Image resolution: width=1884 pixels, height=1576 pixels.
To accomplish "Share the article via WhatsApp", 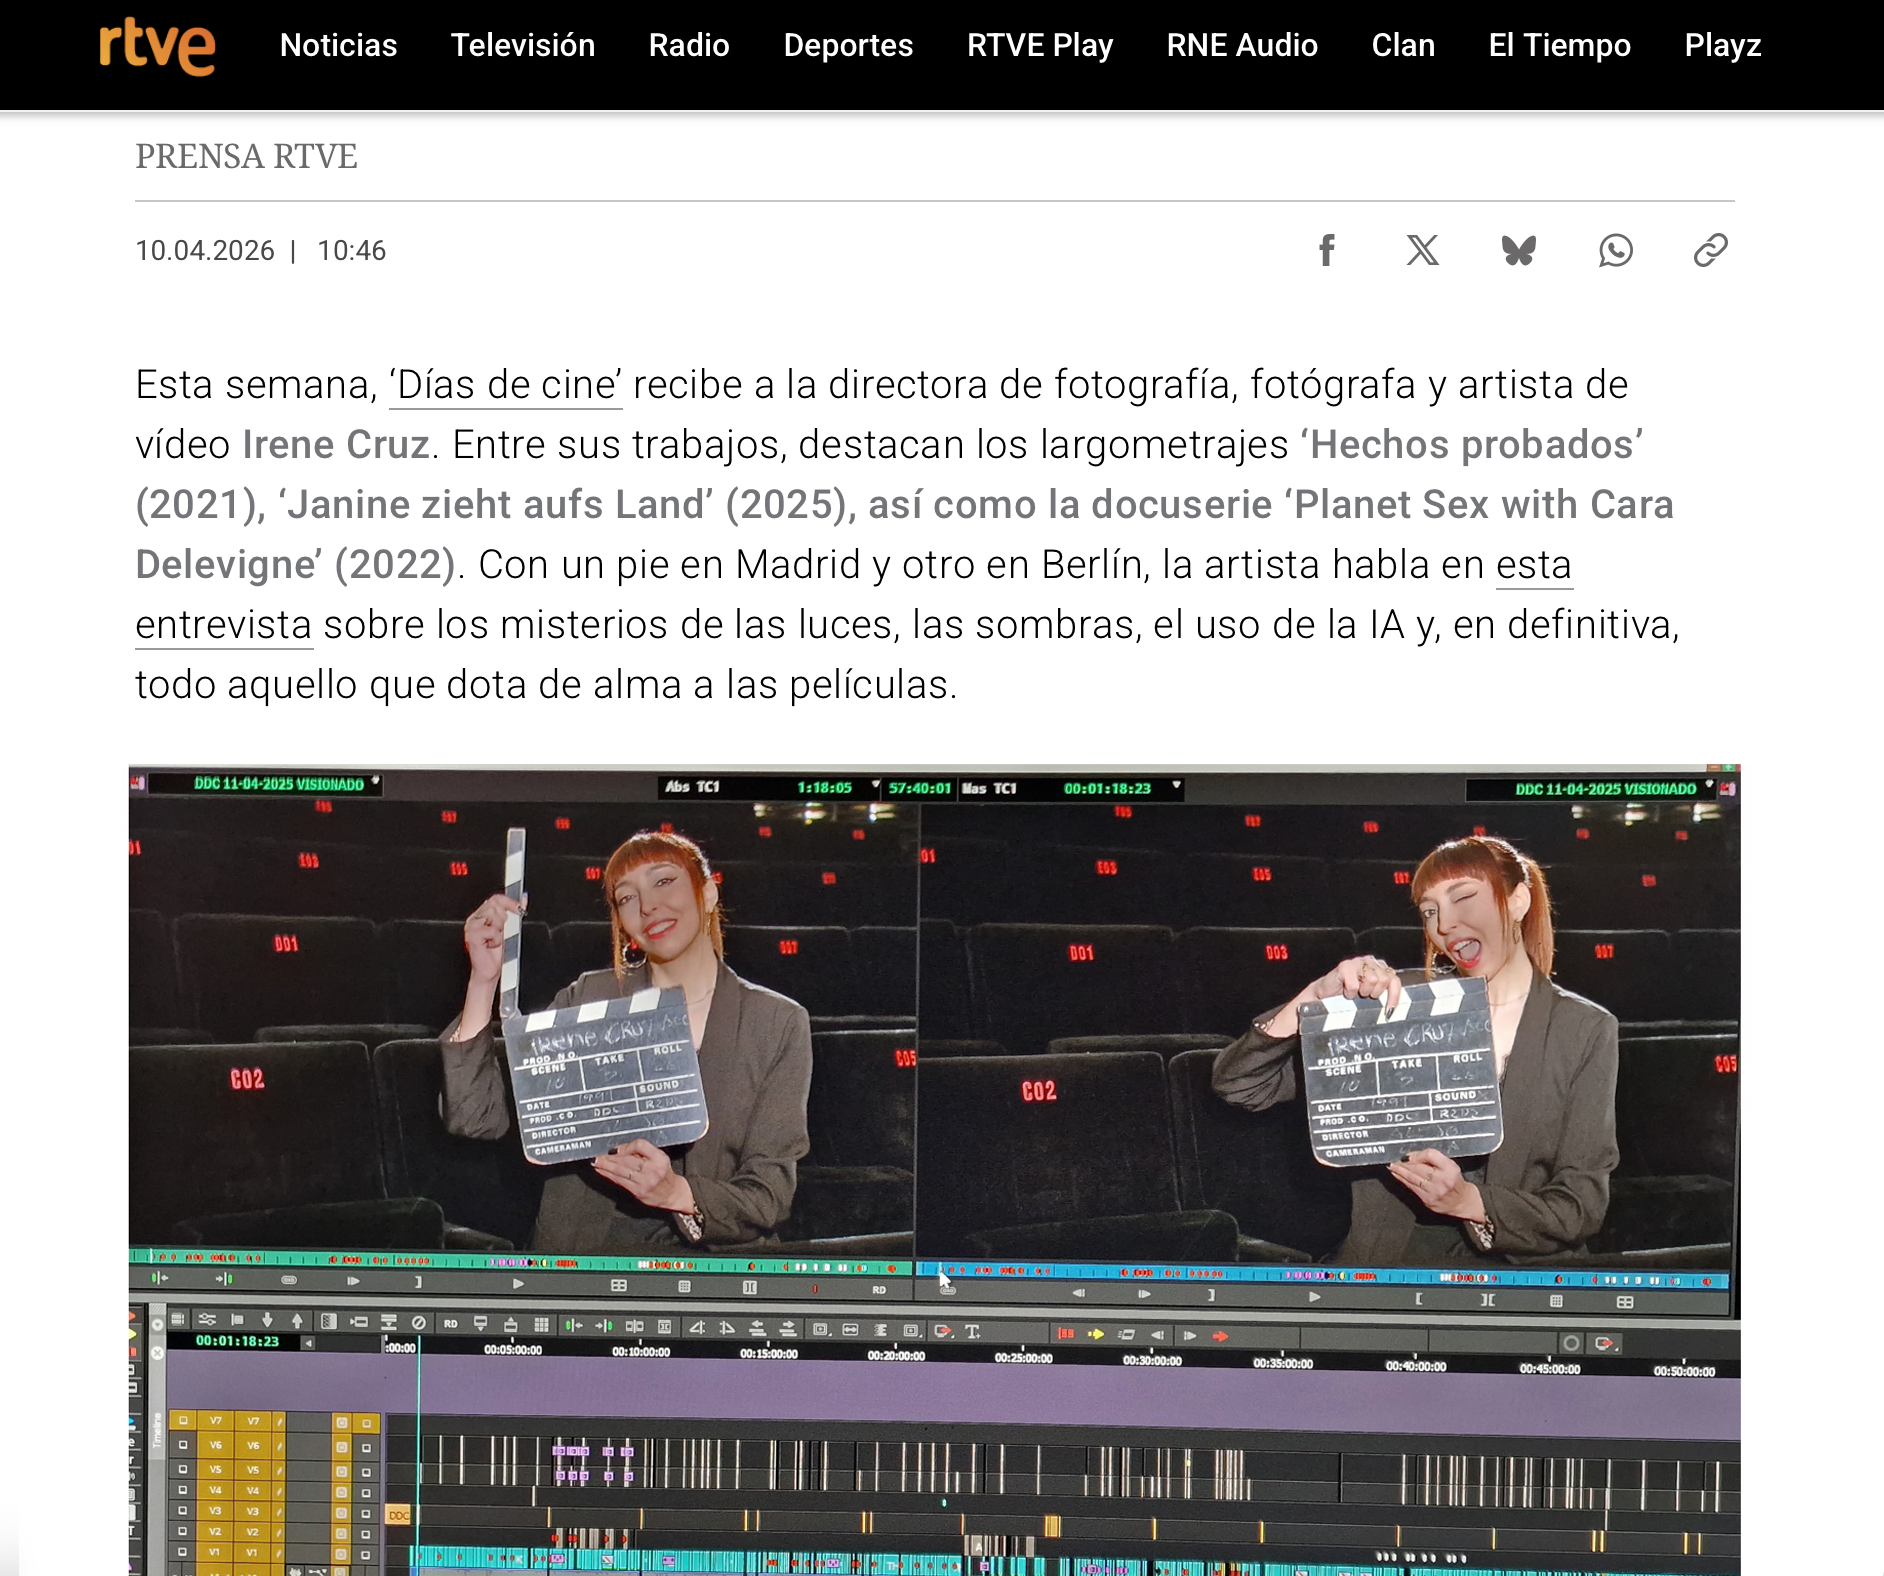I will pos(1615,250).
